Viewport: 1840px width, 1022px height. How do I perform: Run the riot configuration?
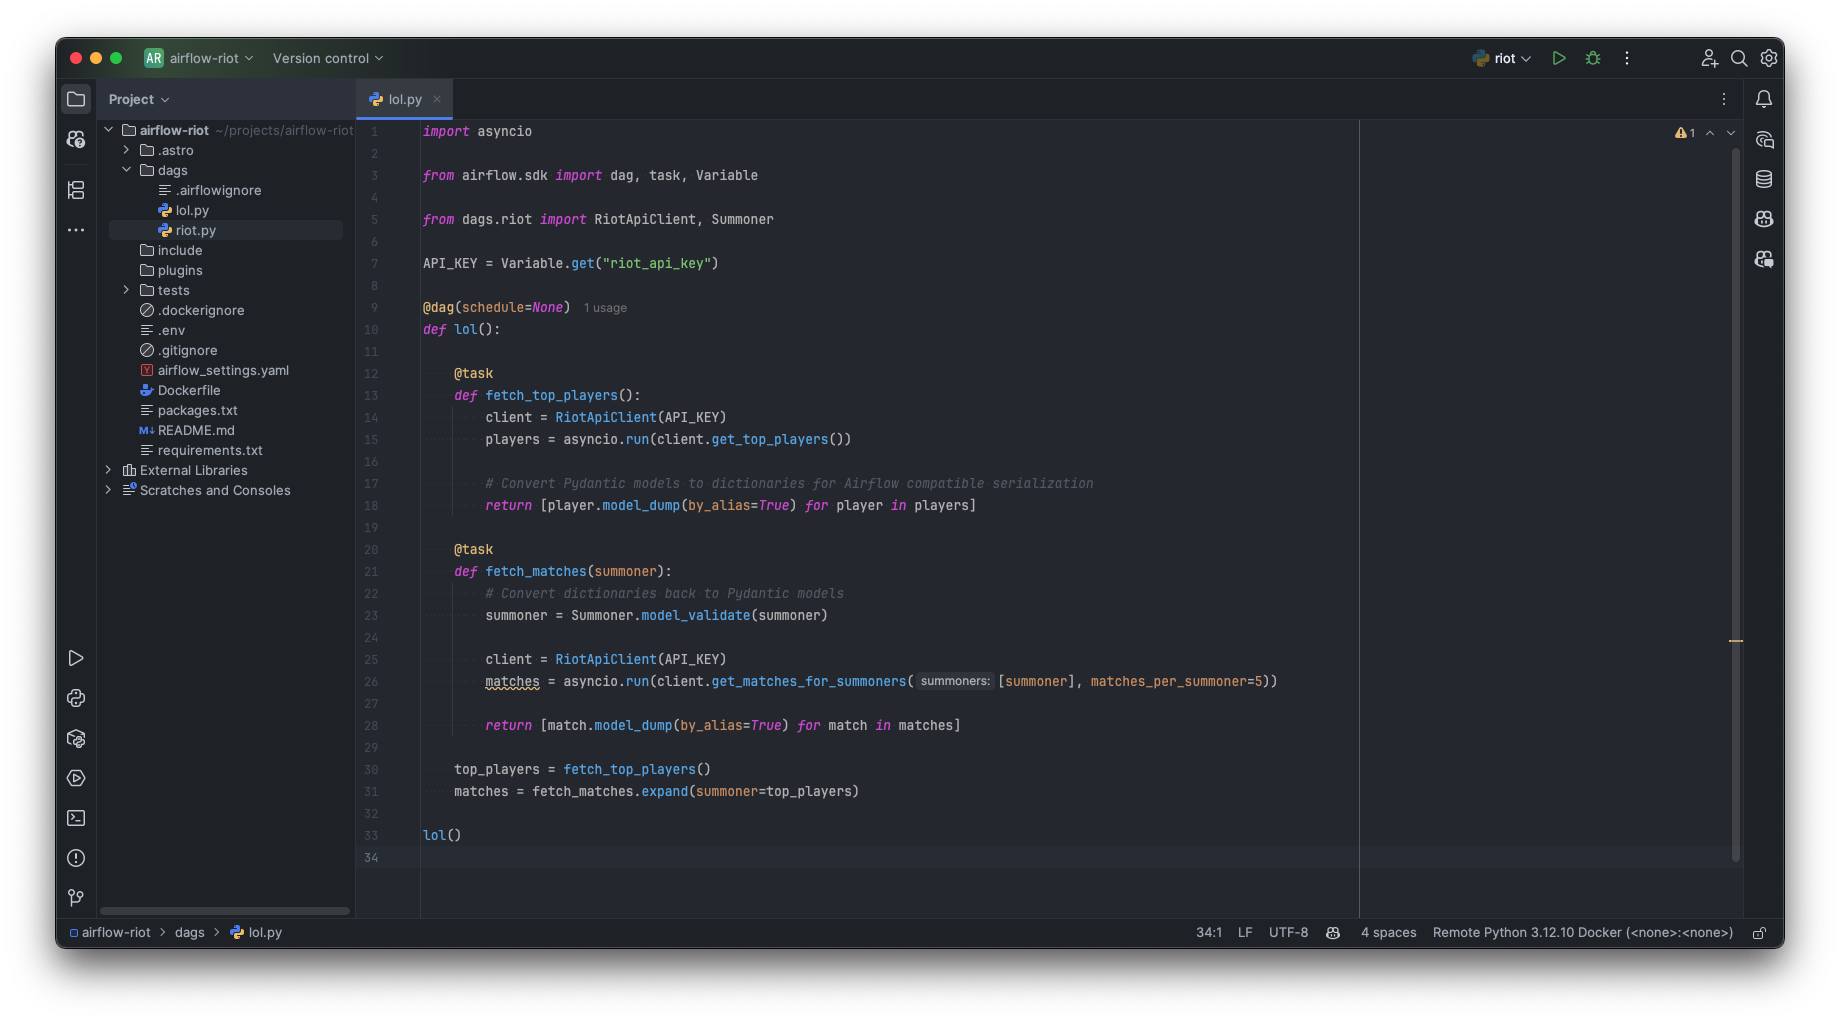(x=1558, y=59)
